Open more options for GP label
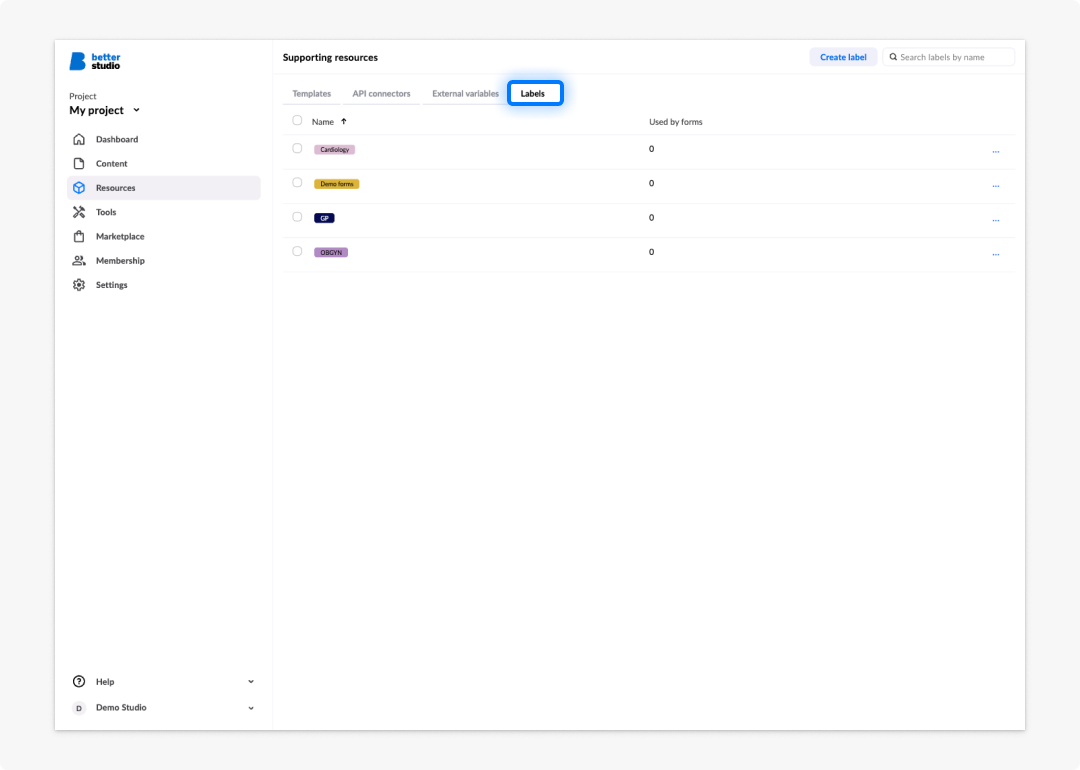 996,220
